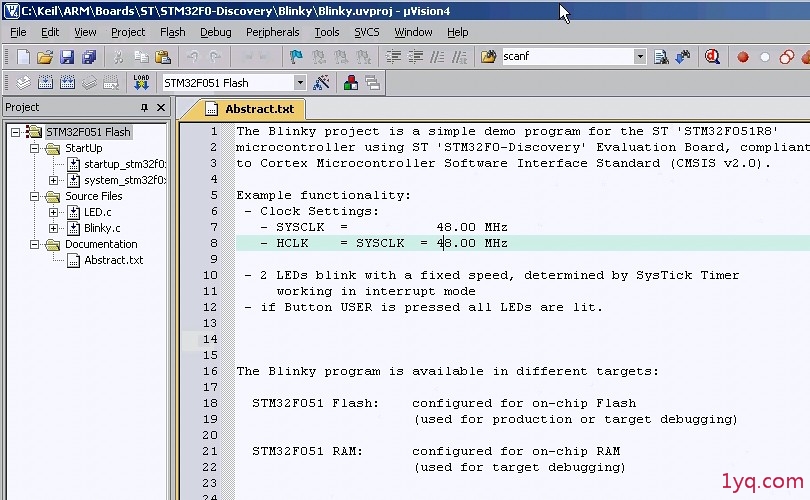Close the Project panel
This screenshot has height=500, width=810.
(161, 107)
